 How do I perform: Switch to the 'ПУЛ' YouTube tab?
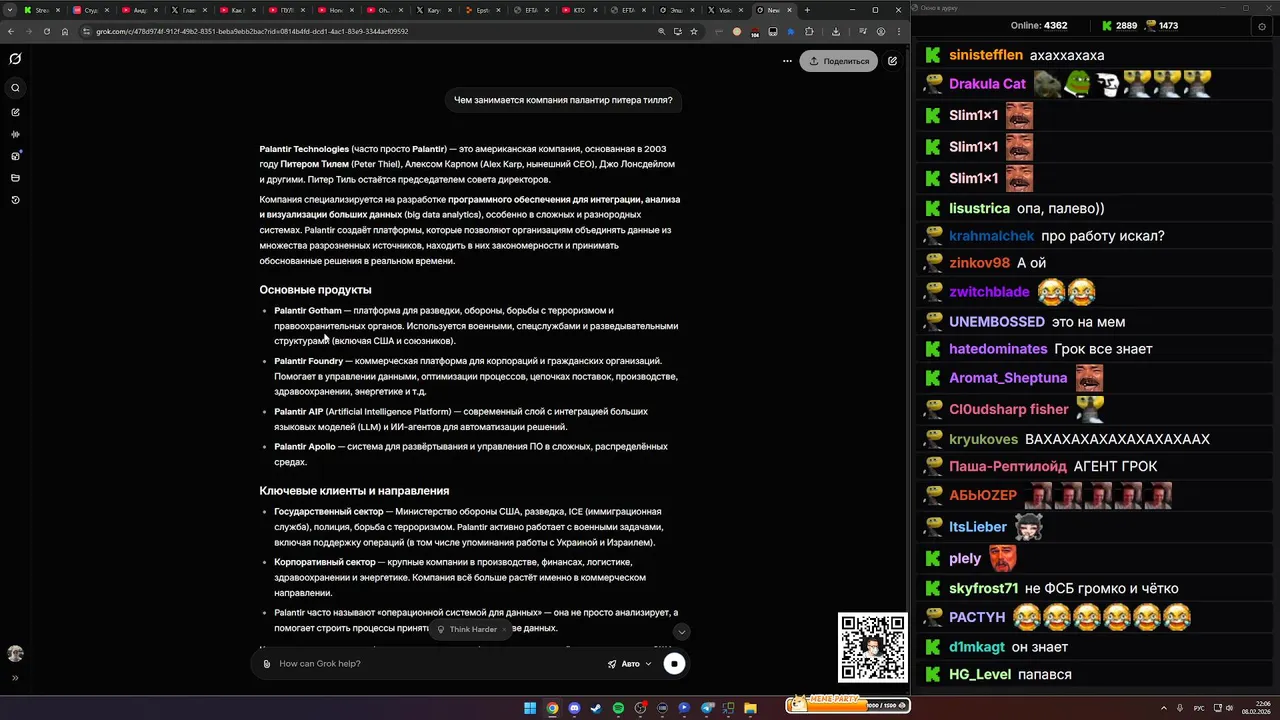point(286,10)
